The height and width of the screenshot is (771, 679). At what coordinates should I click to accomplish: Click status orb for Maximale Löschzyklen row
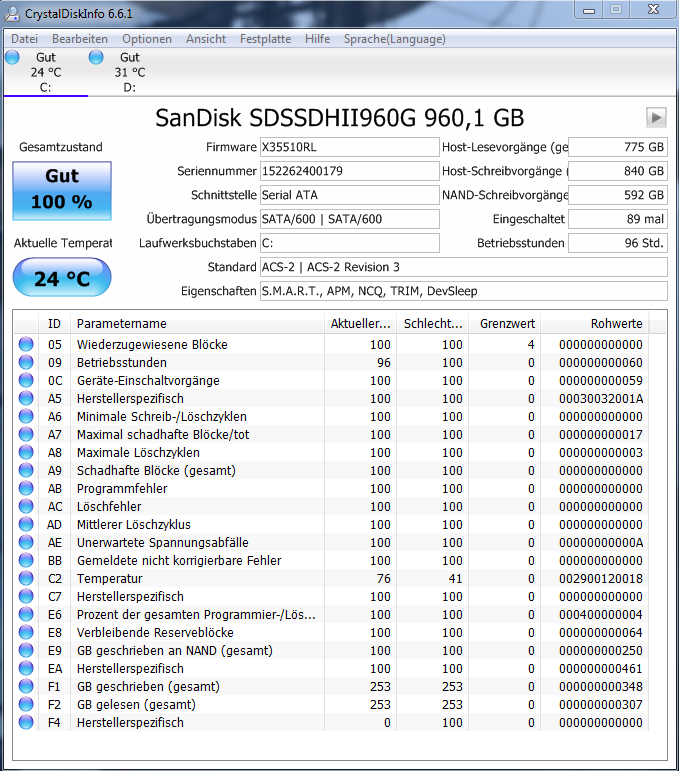coord(26,452)
